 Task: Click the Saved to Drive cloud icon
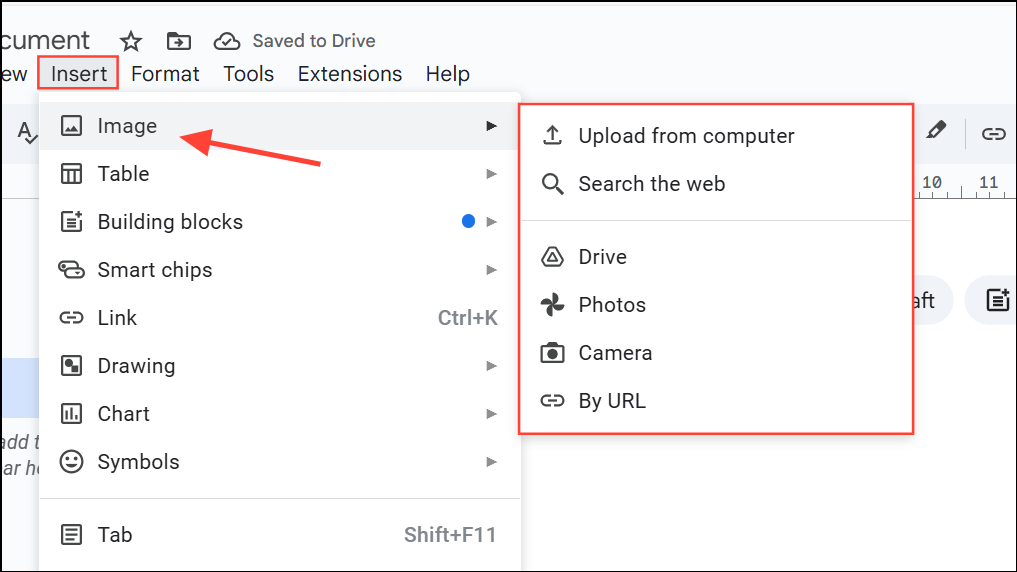[228, 41]
